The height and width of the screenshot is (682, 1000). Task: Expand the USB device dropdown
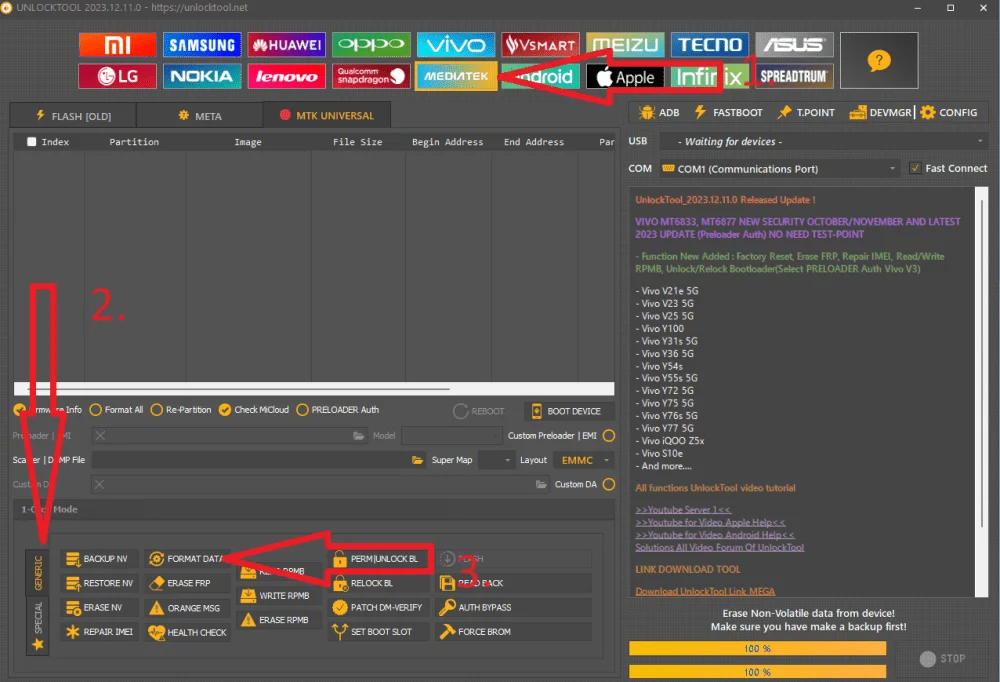(823, 141)
